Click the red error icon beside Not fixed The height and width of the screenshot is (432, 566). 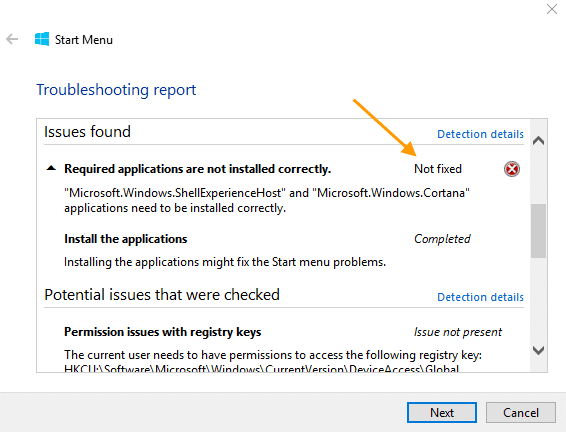[x=511, y=169]
